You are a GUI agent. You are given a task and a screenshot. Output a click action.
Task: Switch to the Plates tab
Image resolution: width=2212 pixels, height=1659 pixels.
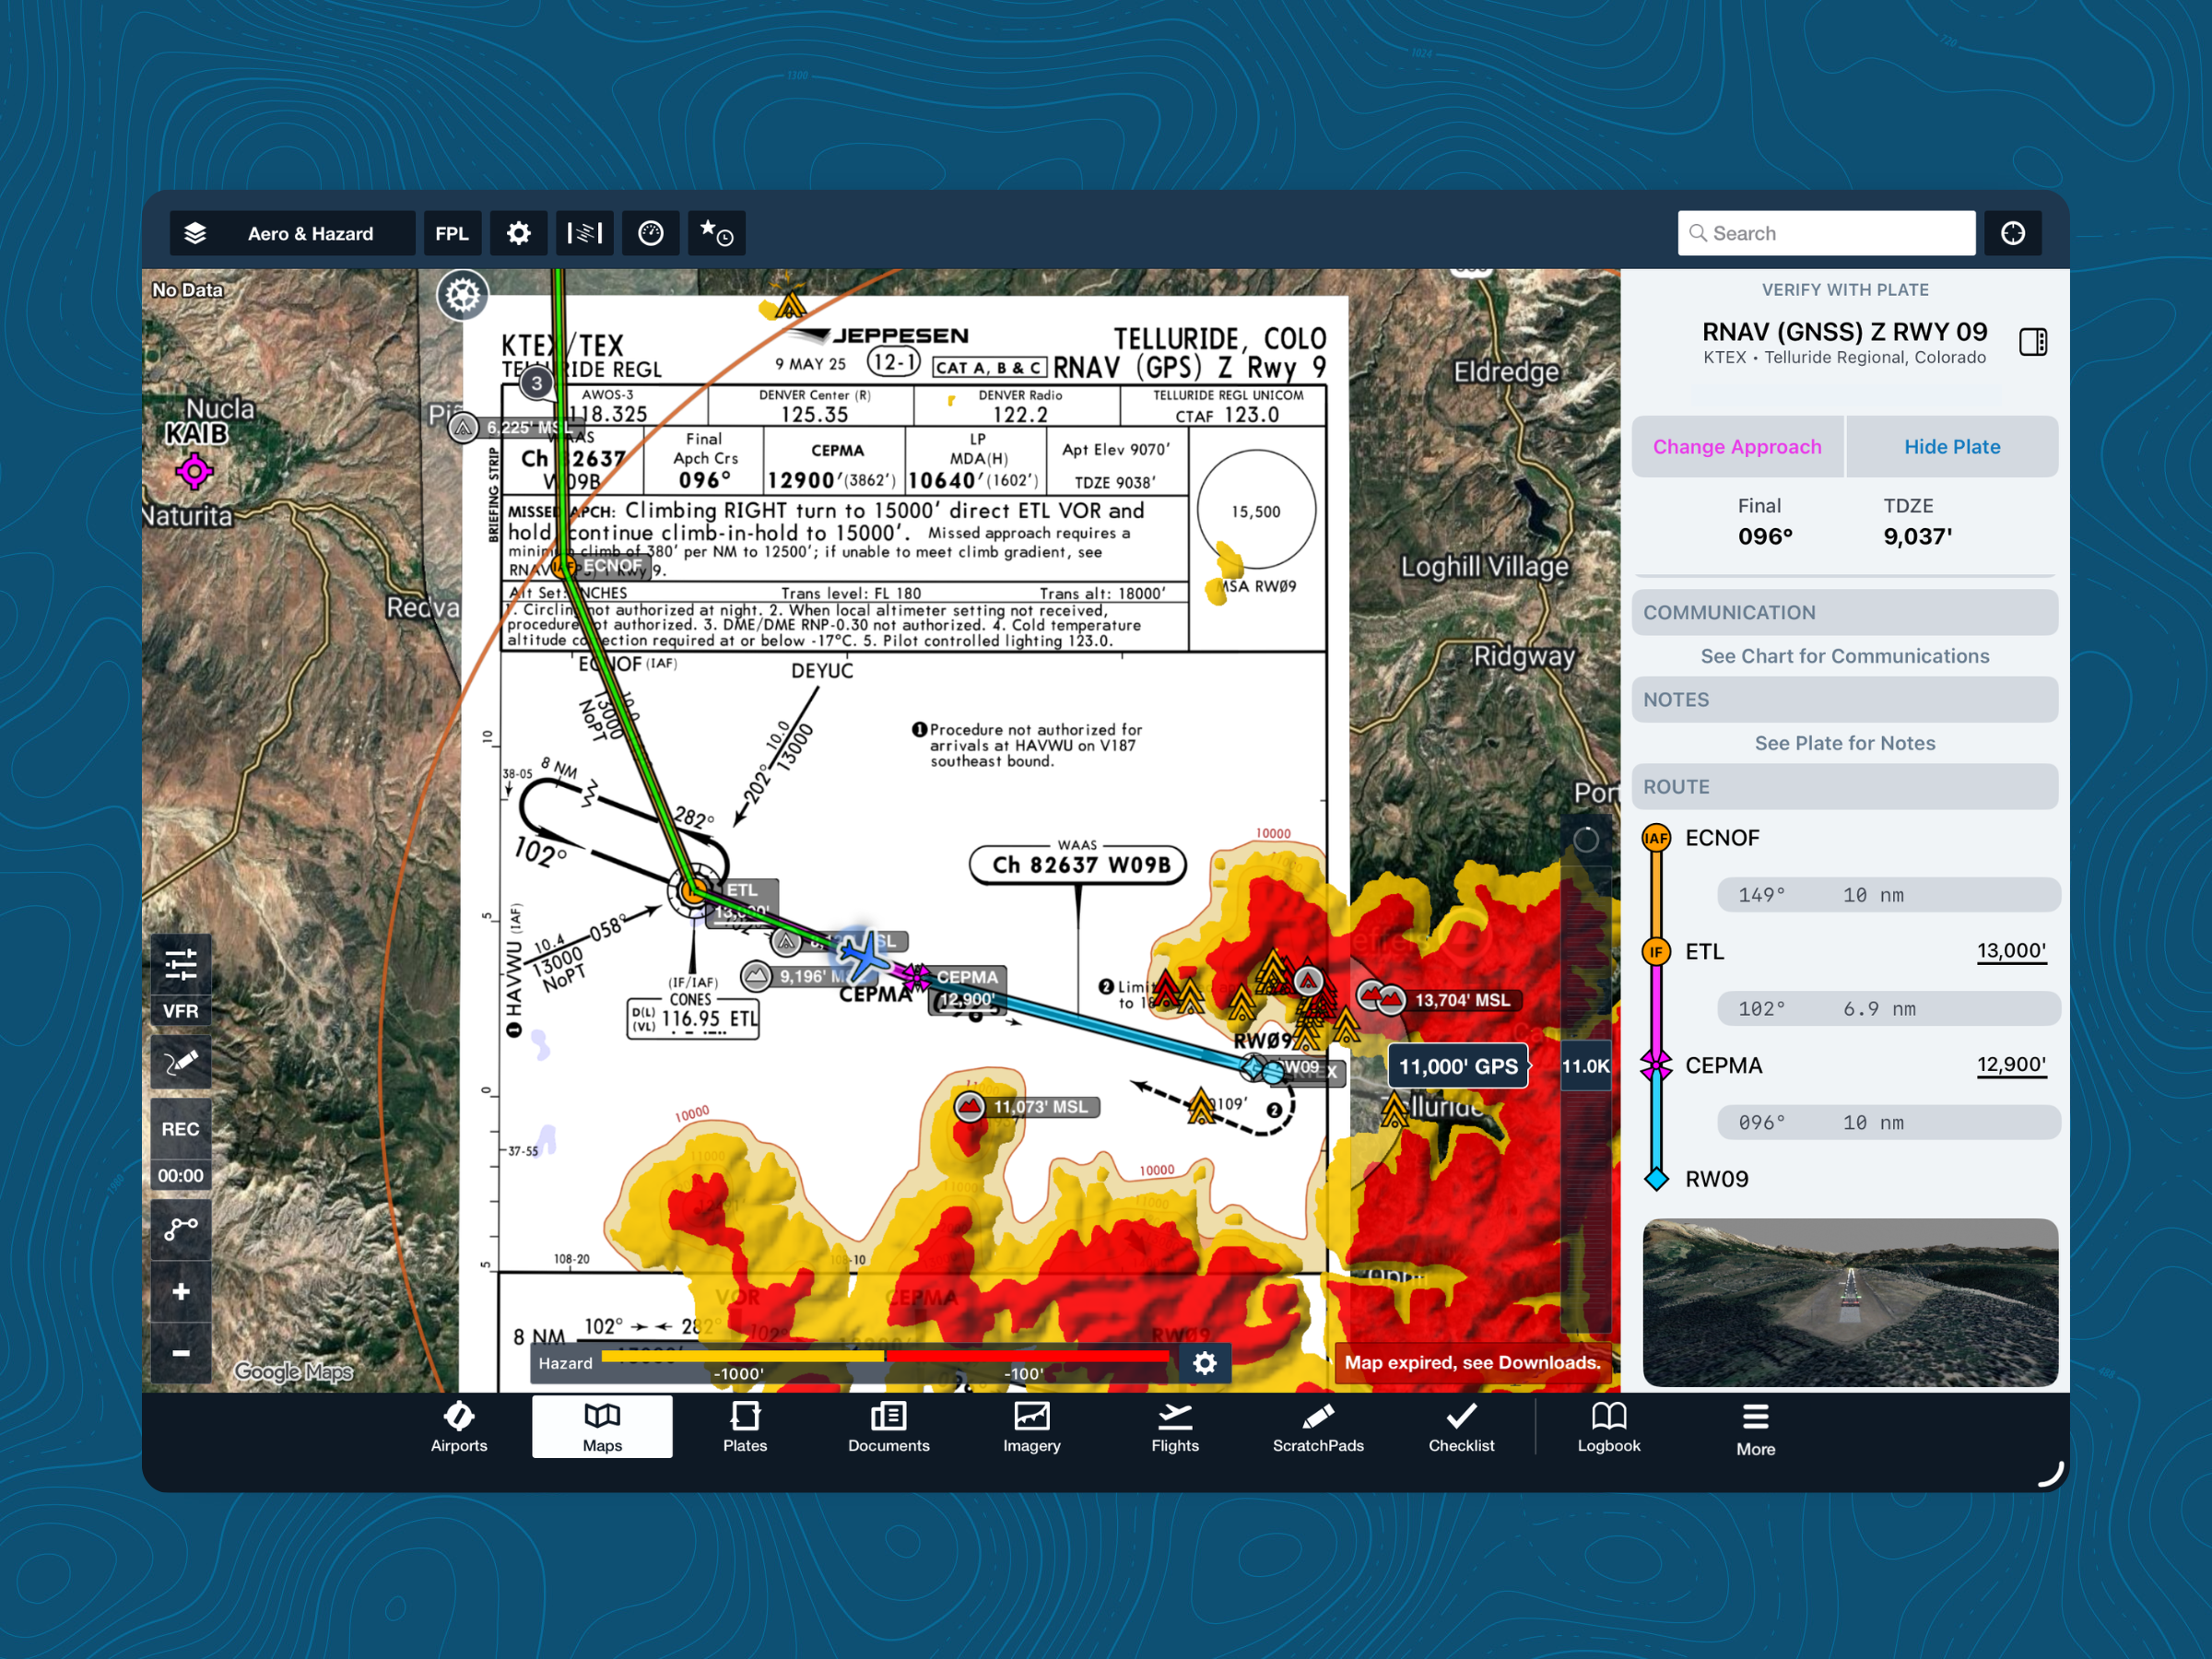click(x=745, y=1428)
